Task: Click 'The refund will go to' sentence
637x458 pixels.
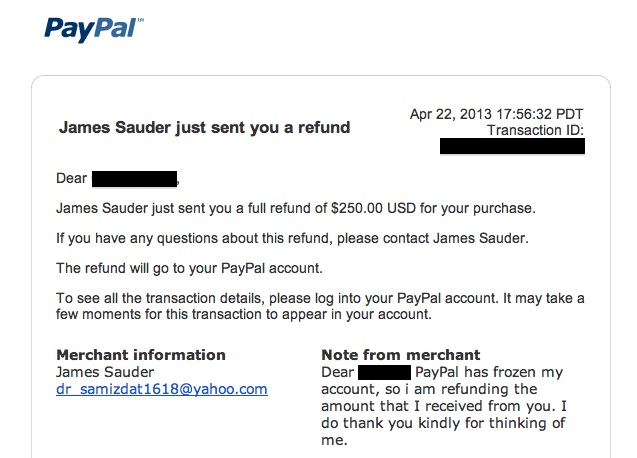Action: pyautogui.click(x=189, y=268)
